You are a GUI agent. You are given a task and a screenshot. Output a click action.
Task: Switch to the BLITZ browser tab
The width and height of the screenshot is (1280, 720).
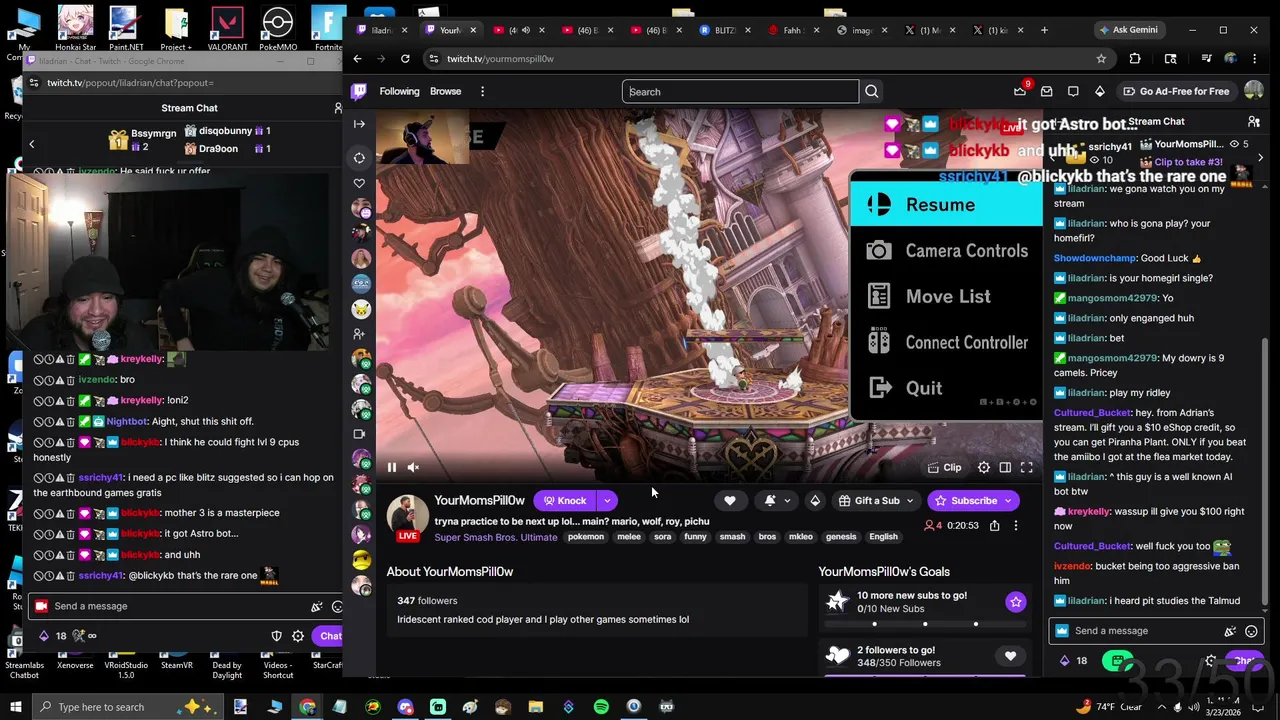(726, 30)
